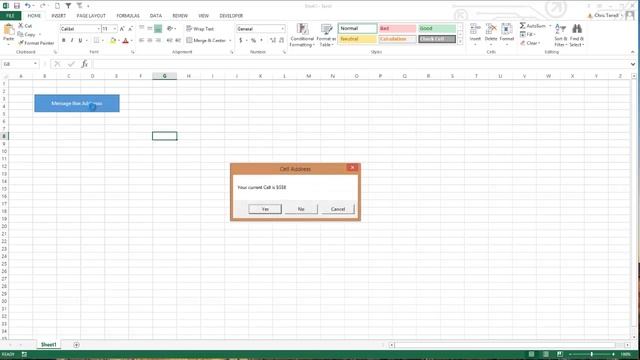Image resolution: width=640 pixels, height=360 pixels.
Task: Apply the red font color
Action: click(126, 40)
